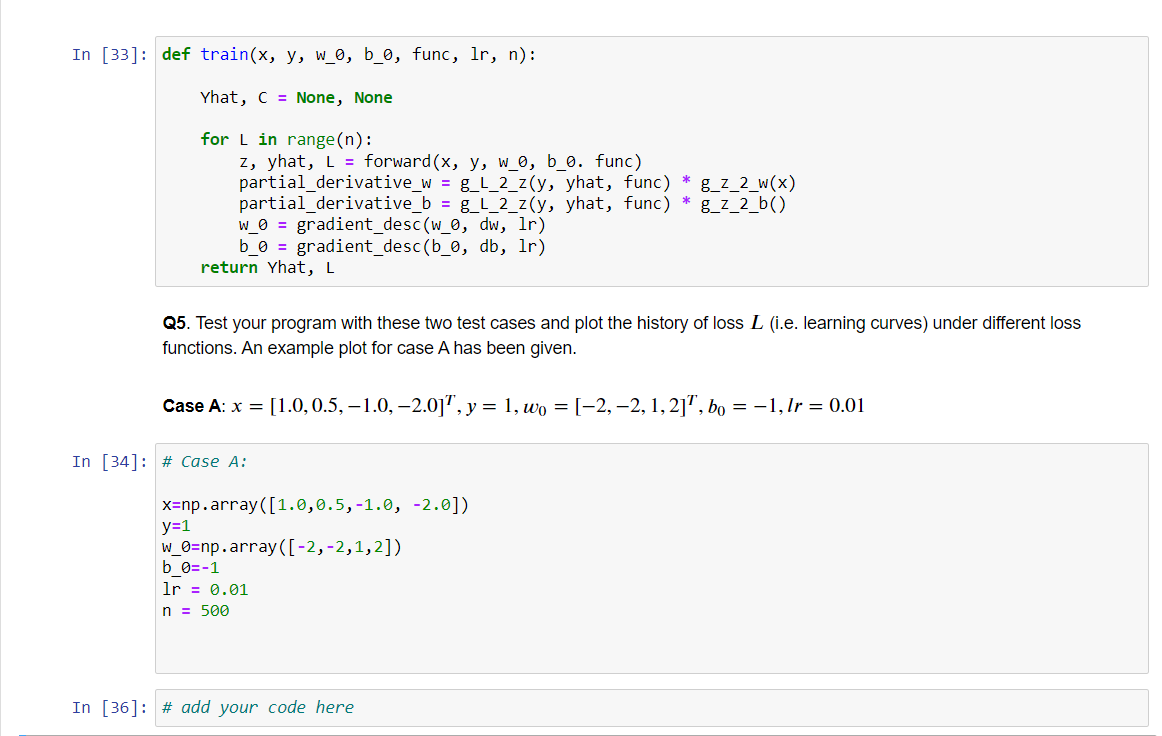Click the Case A formula line
1162x736 pixels.
(514, 405)
